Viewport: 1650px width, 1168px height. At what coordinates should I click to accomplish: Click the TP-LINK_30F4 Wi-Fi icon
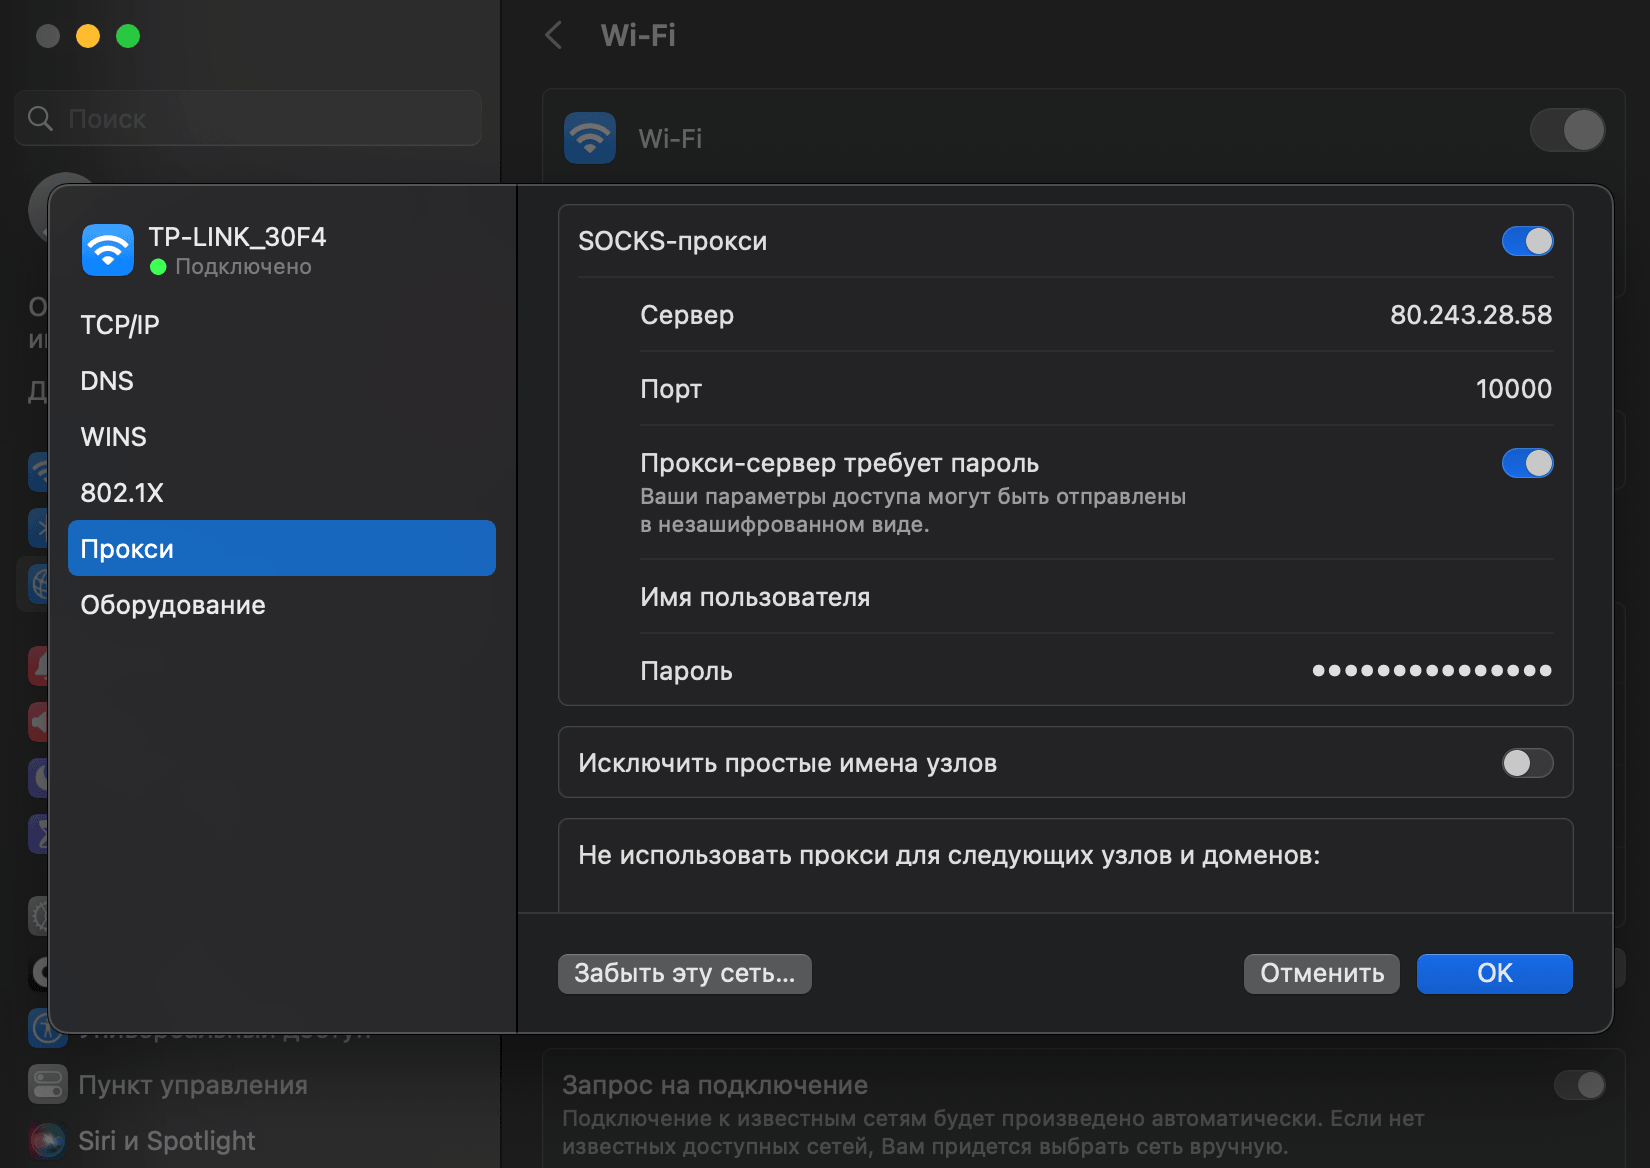108,250
